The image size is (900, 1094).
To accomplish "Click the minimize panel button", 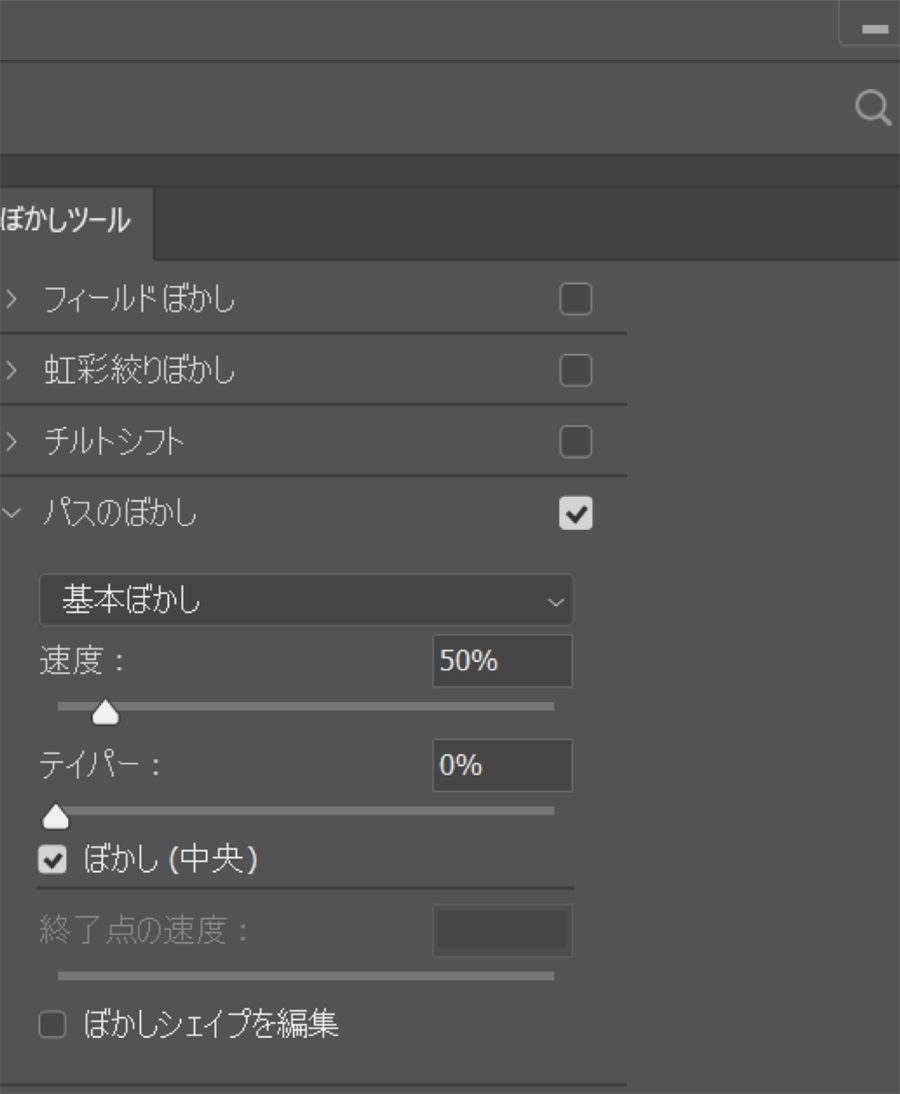I will pos(873,29).
